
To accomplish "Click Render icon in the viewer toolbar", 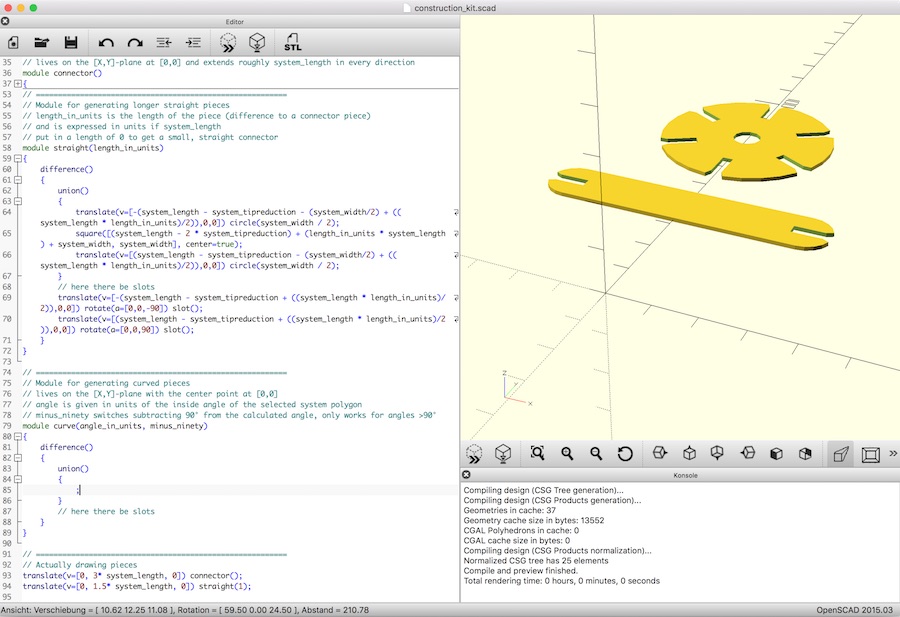I will coord(503,454).
